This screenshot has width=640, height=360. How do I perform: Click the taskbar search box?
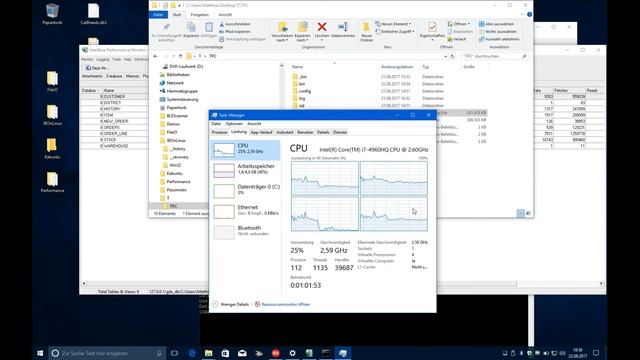(x=107, y=353)
